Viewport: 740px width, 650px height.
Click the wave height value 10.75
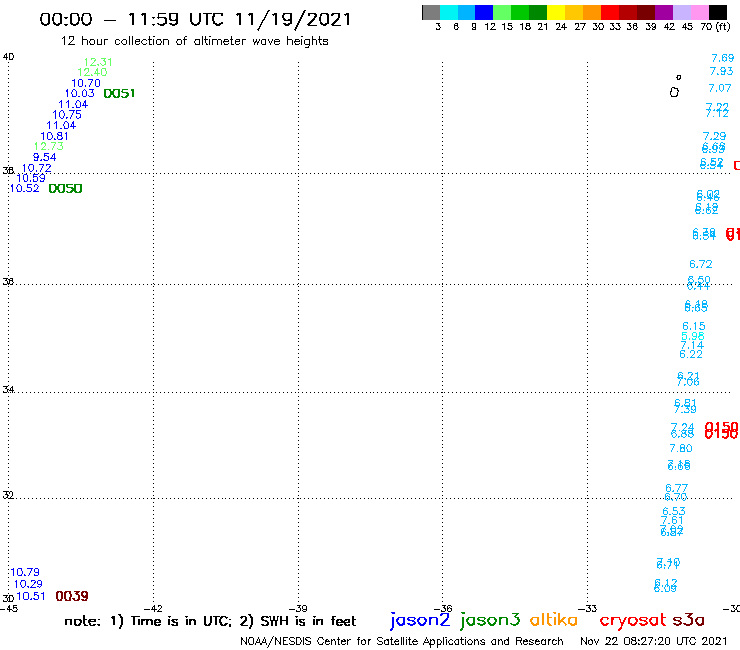tap(67, 115)
